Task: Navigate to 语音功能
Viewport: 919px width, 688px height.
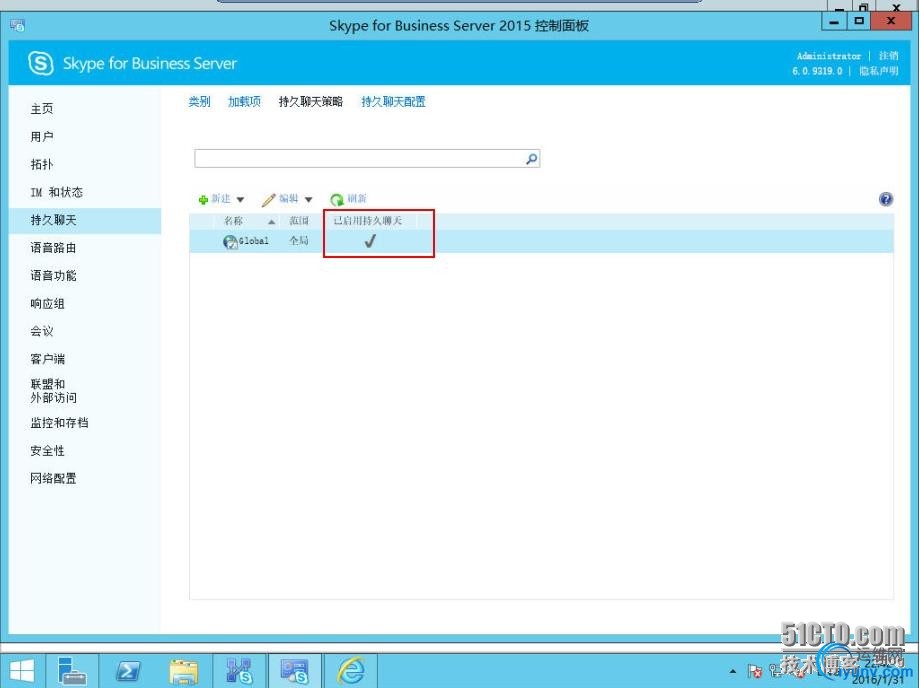Action: (53, 275)
